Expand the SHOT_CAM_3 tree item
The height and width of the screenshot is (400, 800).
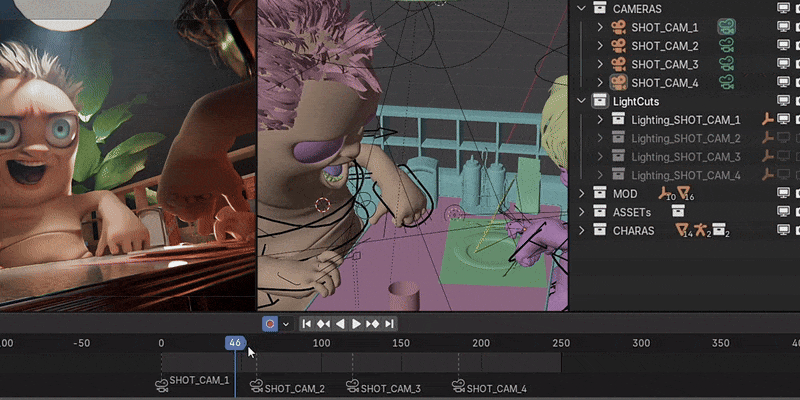click(x=600, y=64)
